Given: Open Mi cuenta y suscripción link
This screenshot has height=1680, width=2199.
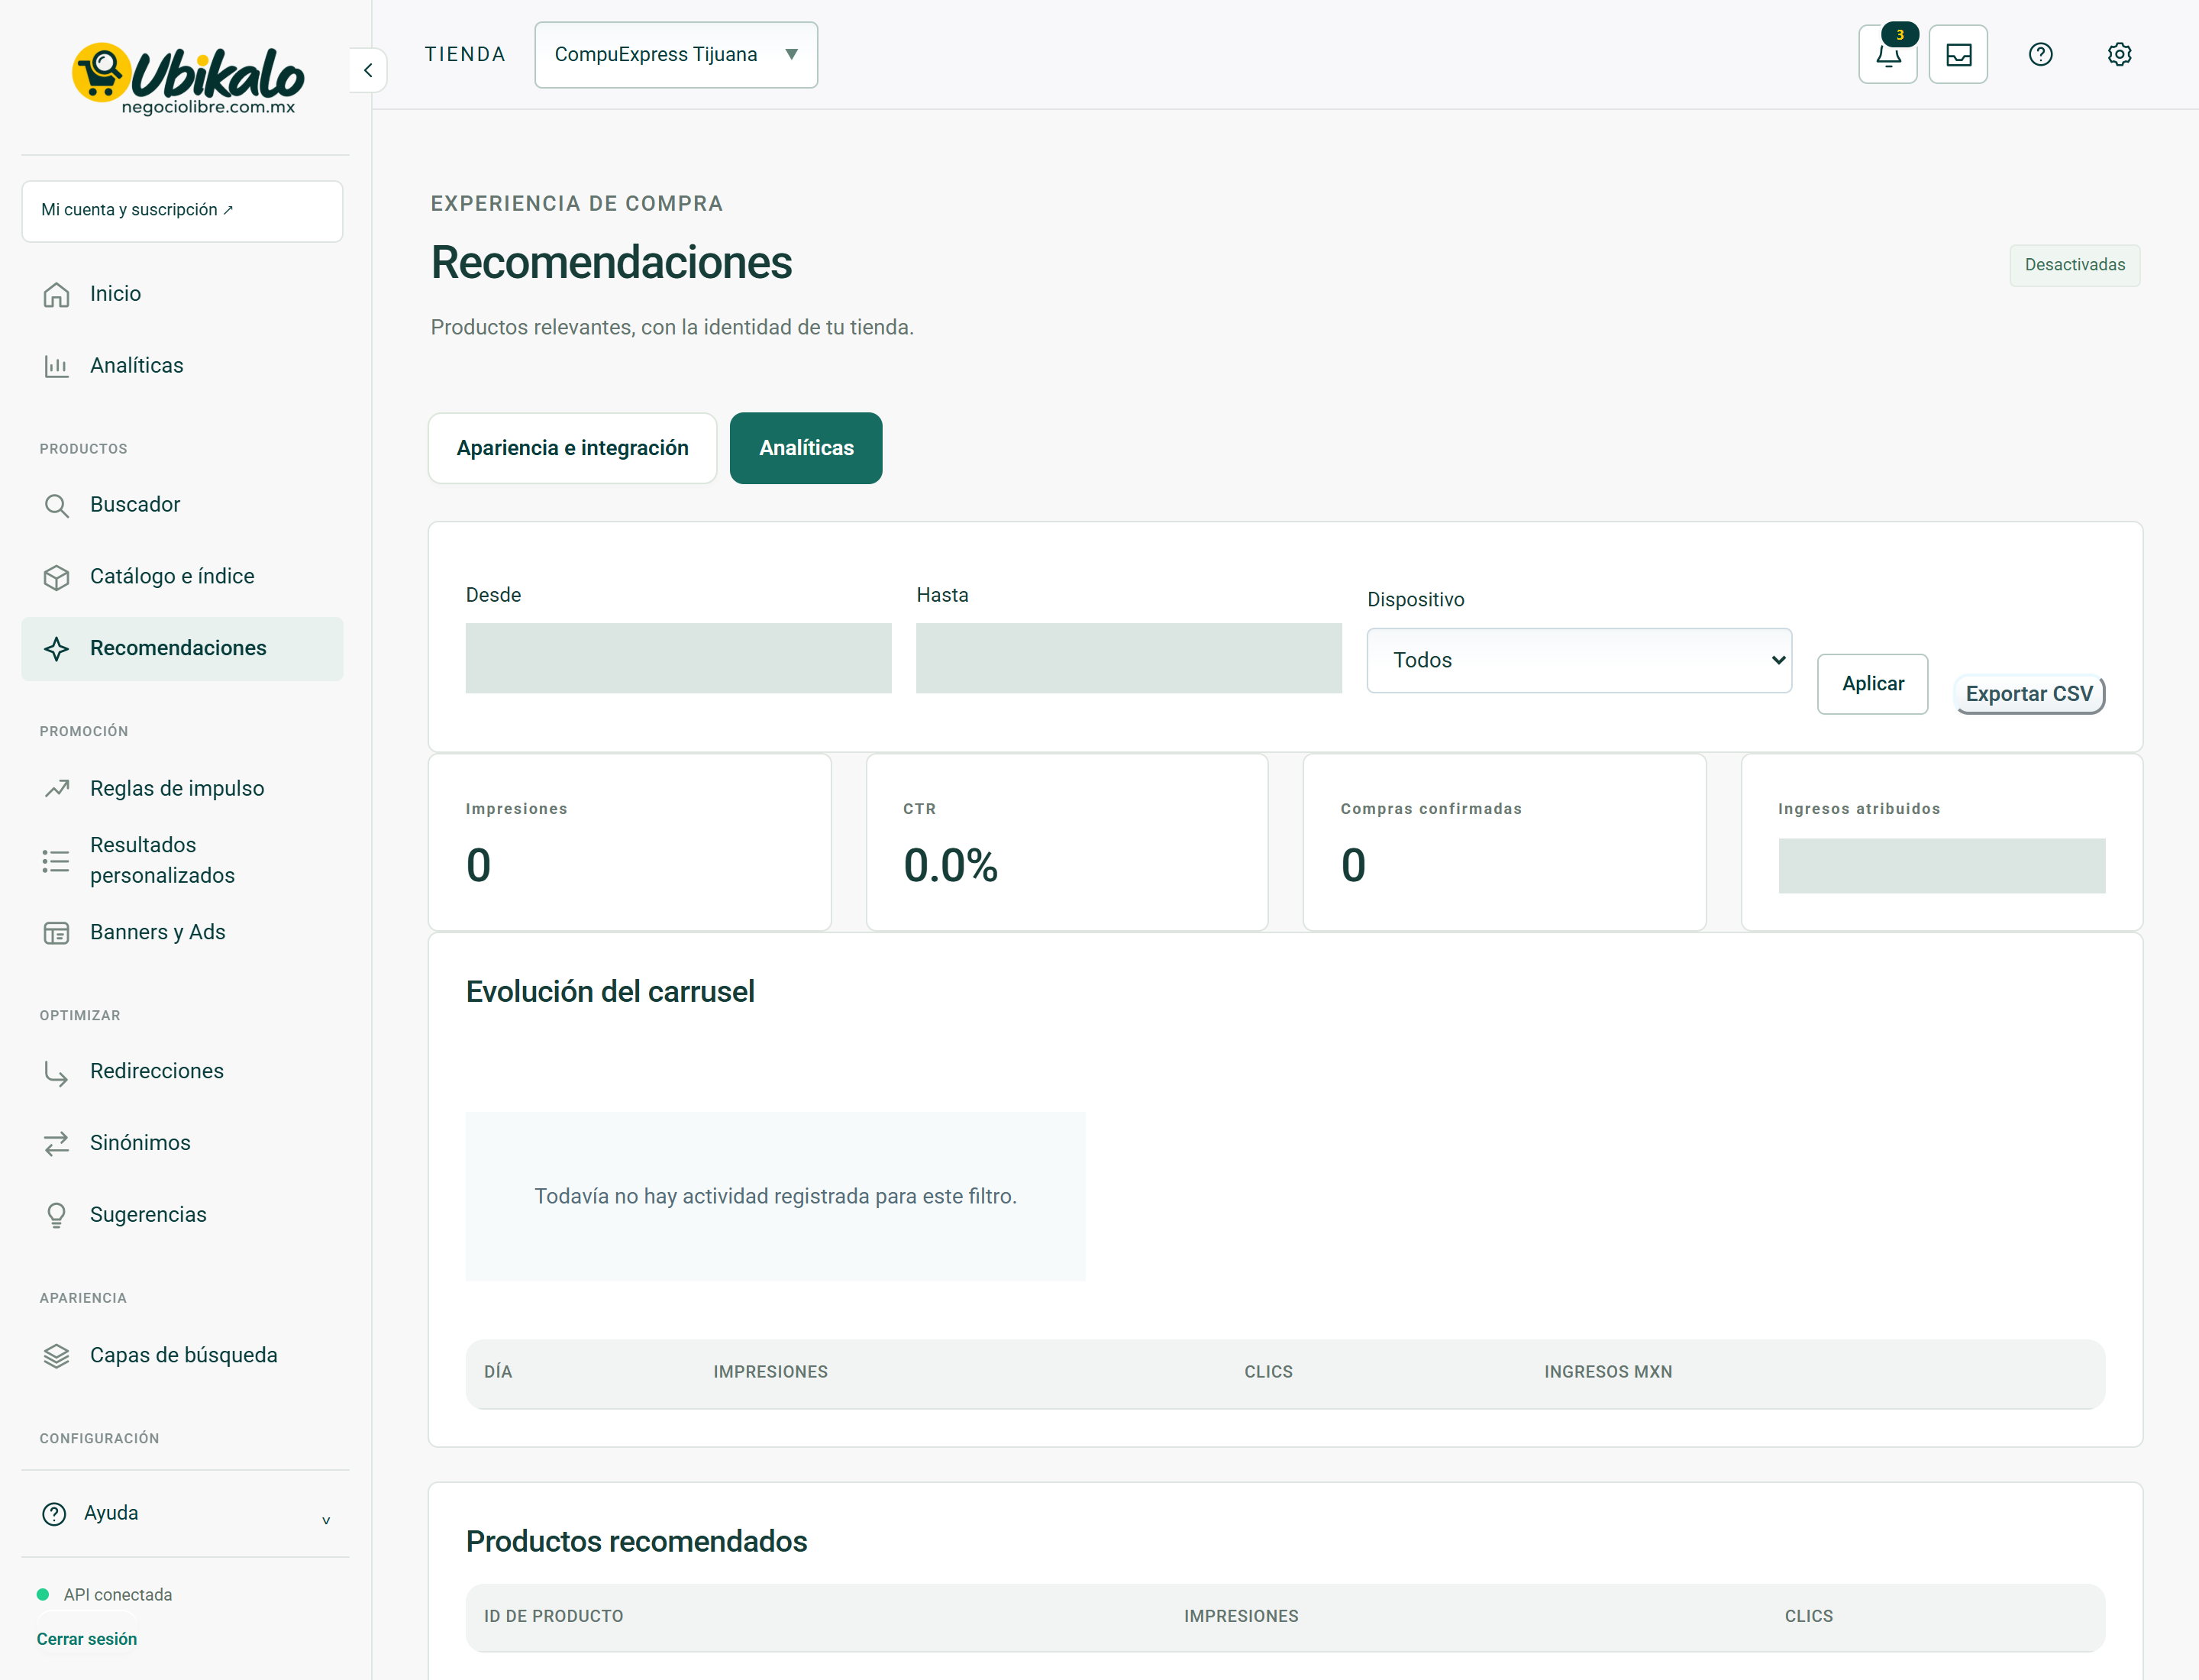Looking at the screenshot, I should tap(182, 211).
